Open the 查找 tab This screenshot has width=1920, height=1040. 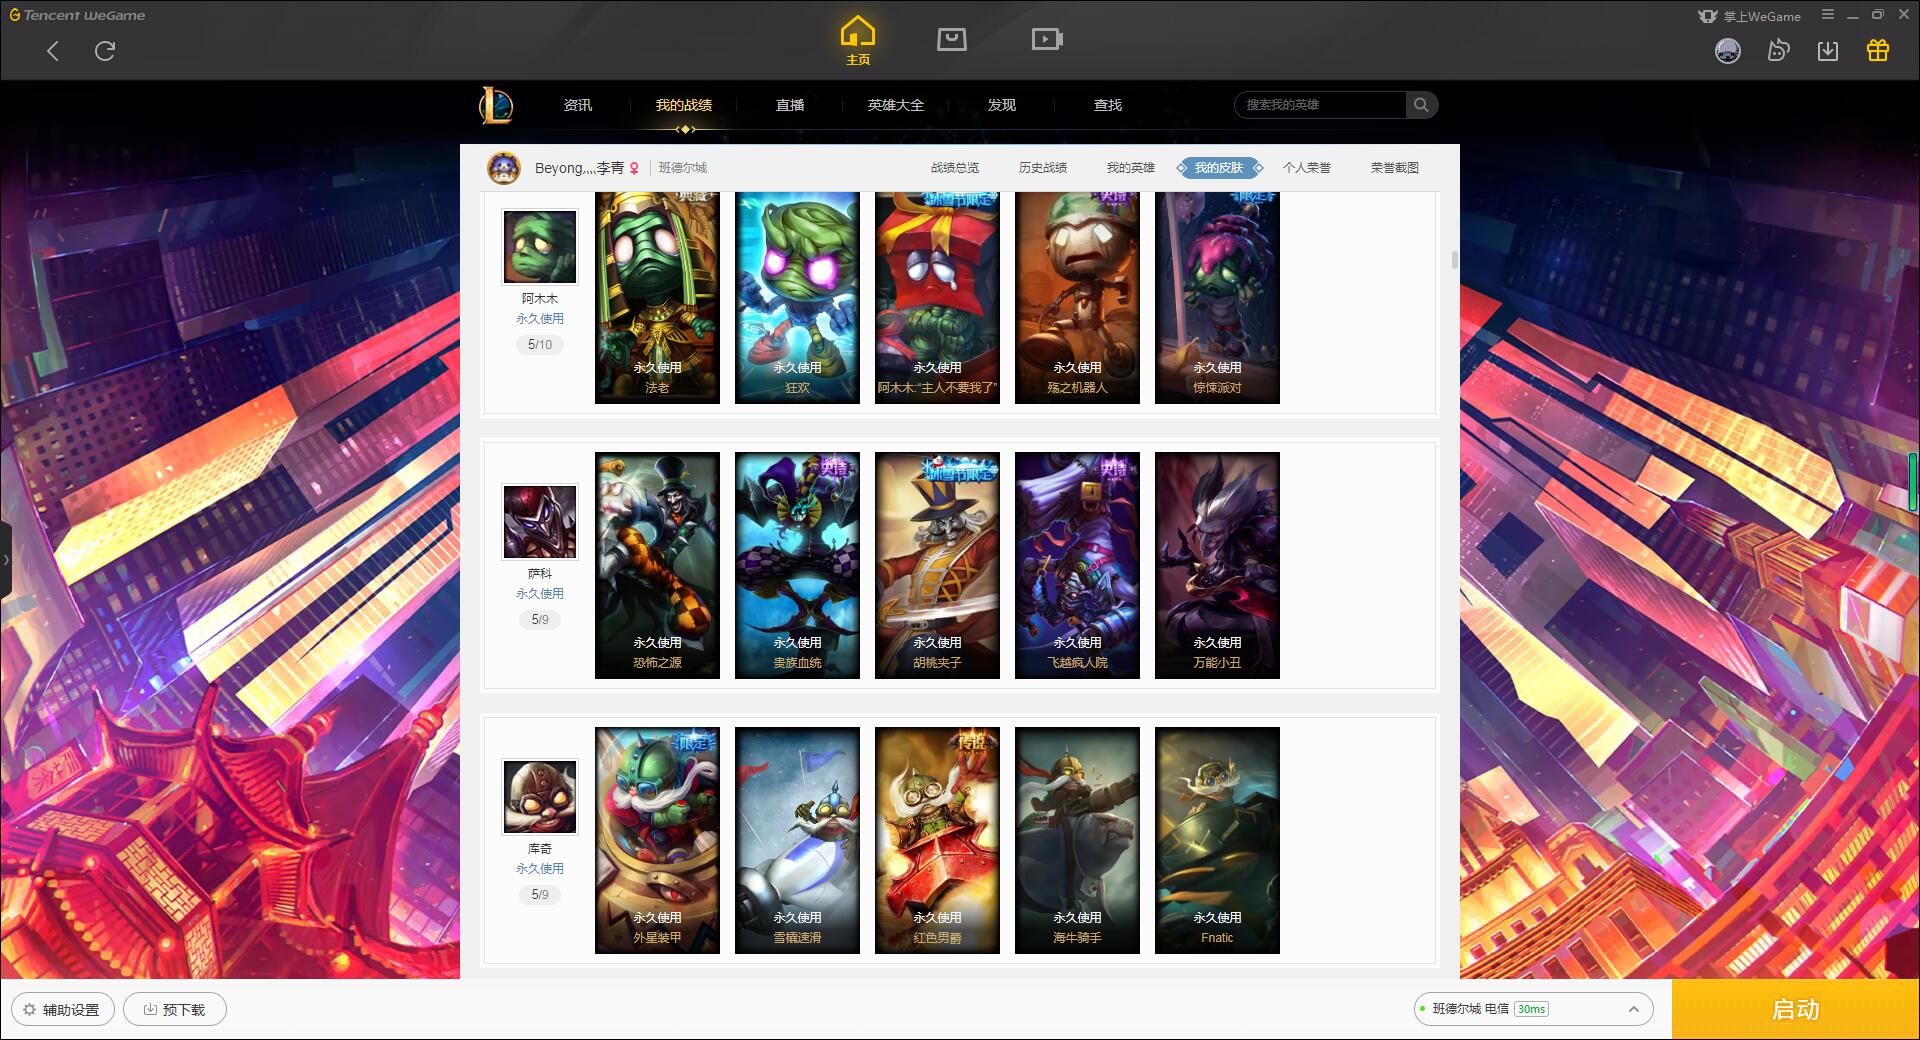[1108, 105]
